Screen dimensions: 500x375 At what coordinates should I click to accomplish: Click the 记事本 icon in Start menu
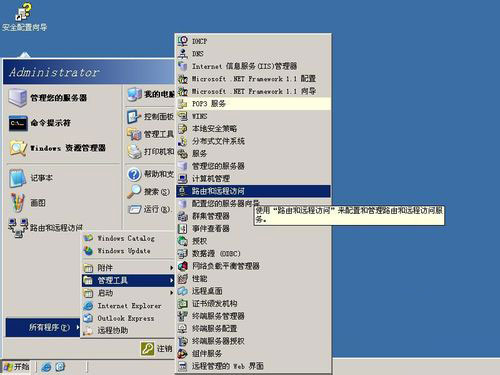point(18,178)
